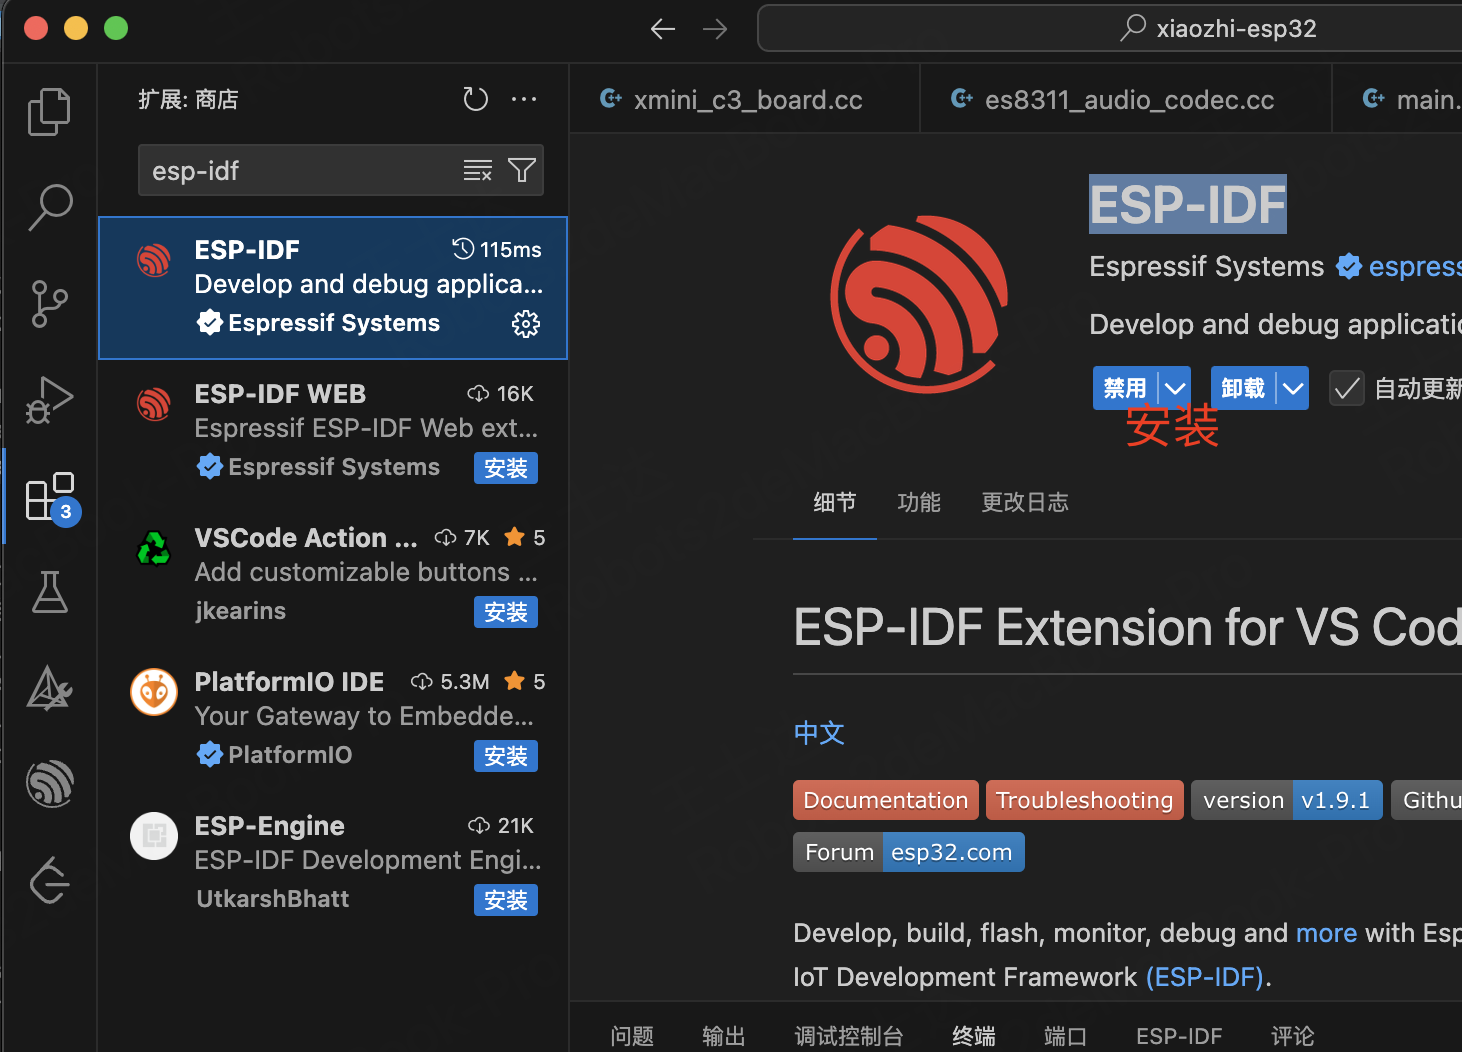Click the ESP-IDF title on details page
This screenshot has width=1462, height=1052.
point(1187,204)
